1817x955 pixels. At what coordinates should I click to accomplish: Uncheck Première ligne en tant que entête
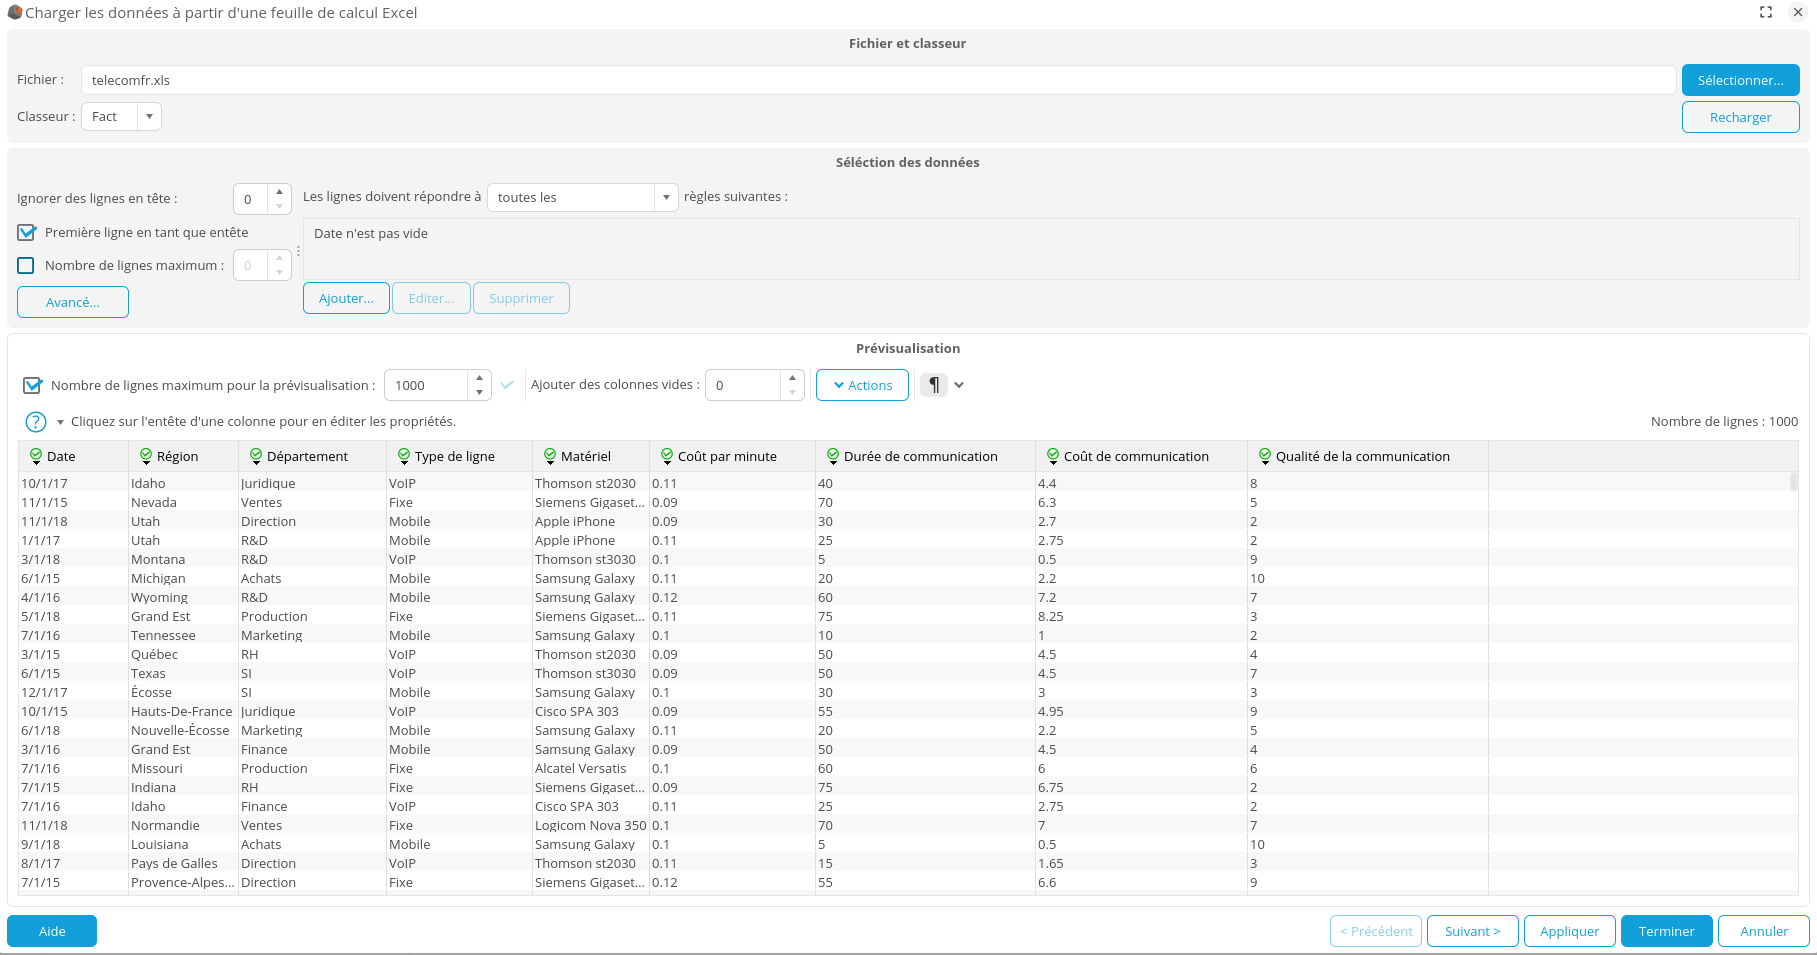(27, 233)
